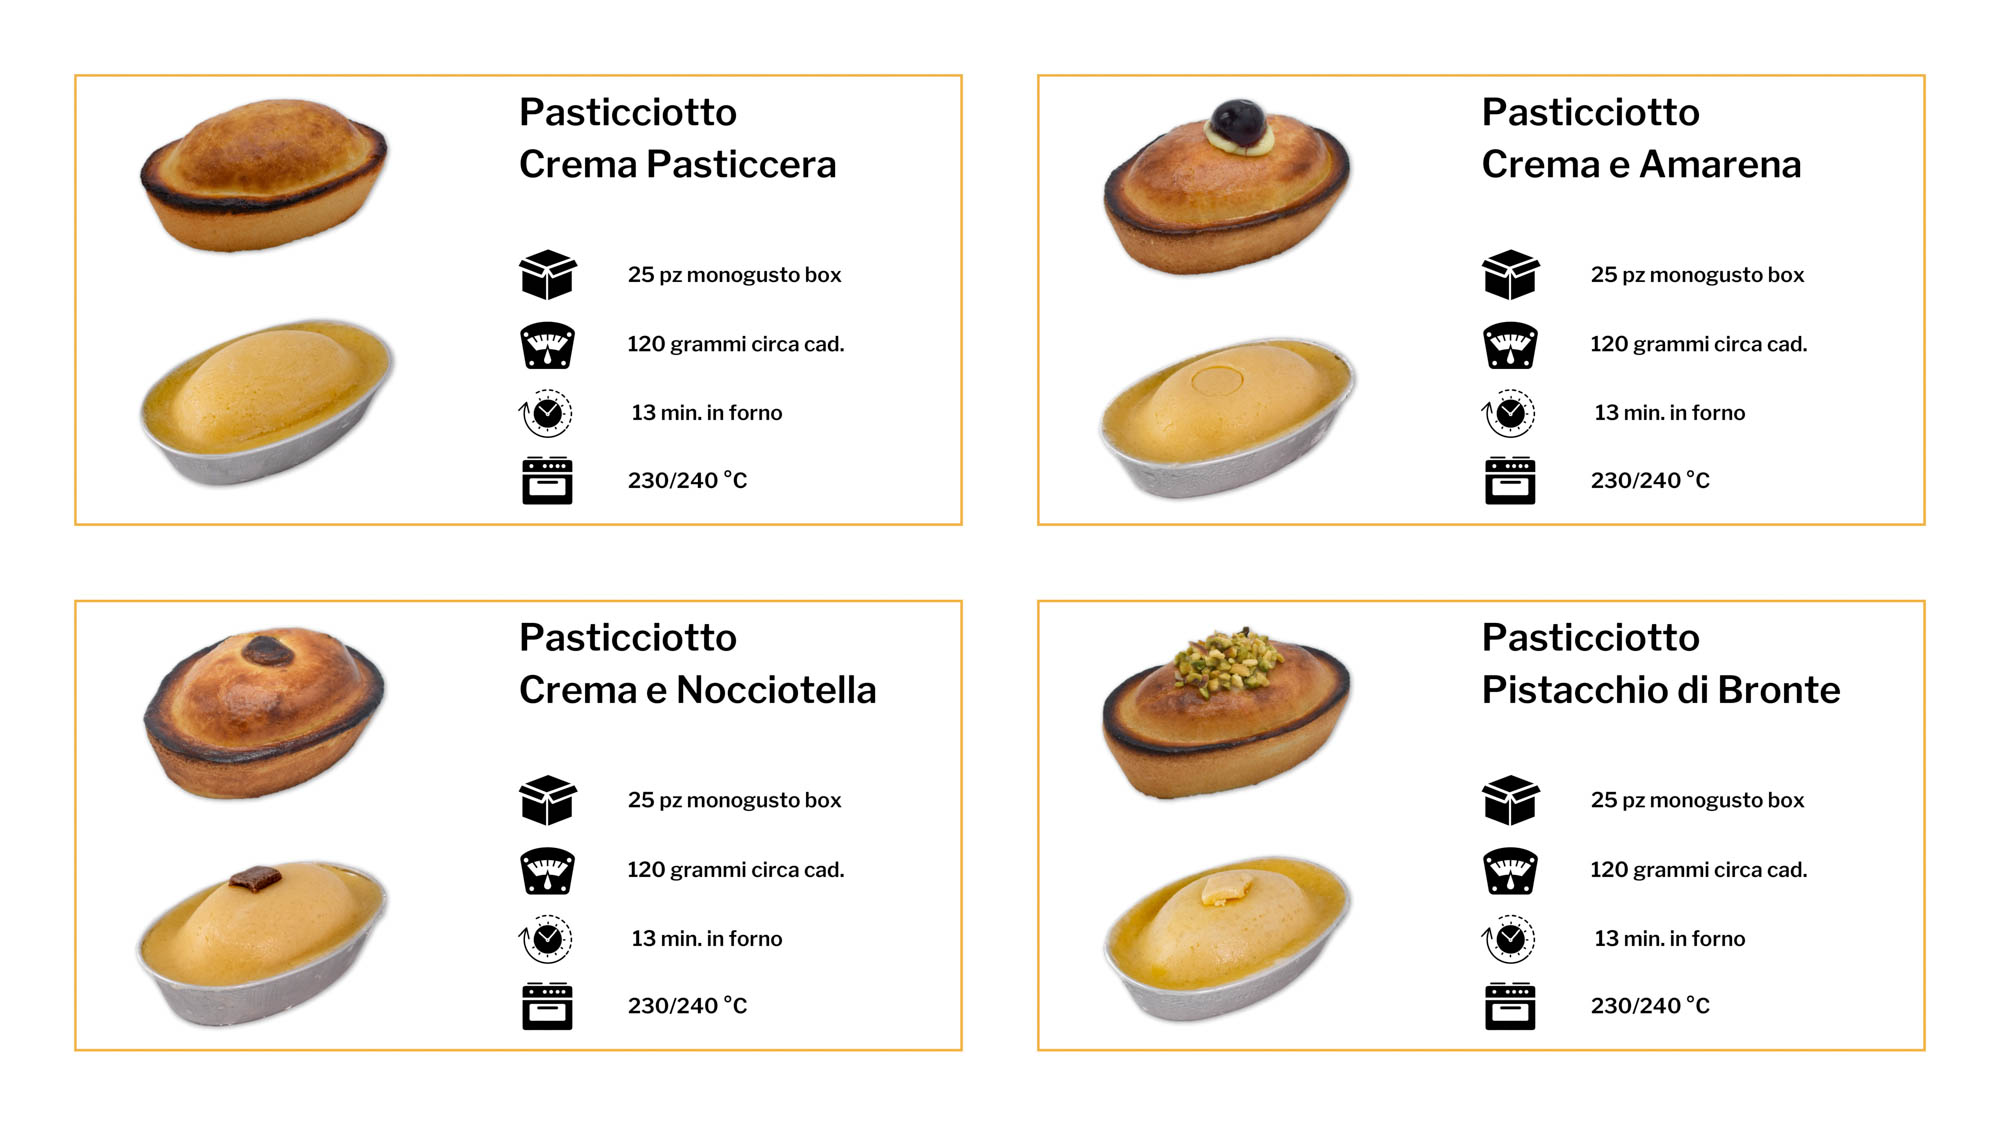Click the box icon in Crema e Nocciotella card

[547, 800]
